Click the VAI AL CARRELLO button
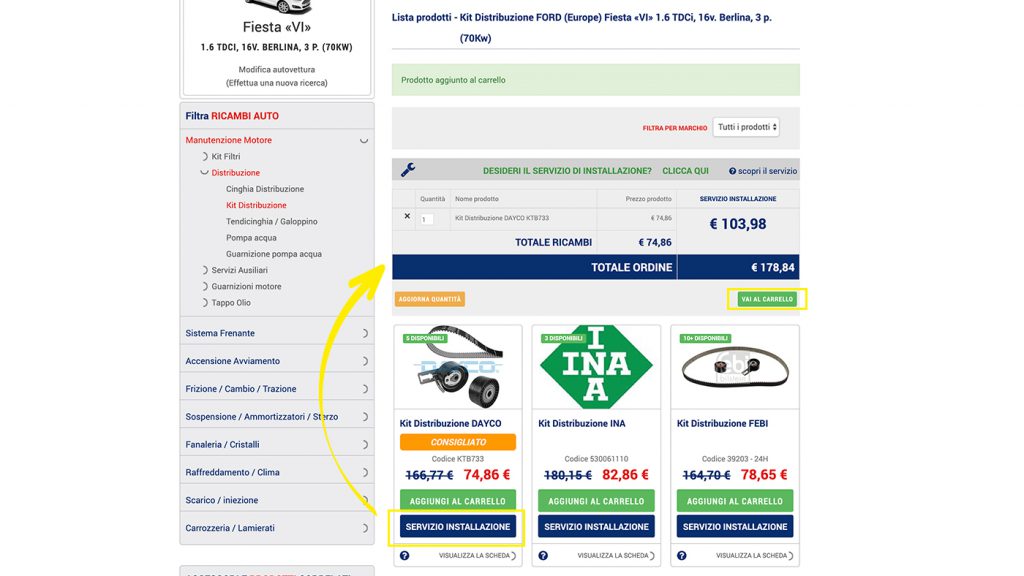The height and width of the screenshot is (576, 1024). click(x=767, y=299)
